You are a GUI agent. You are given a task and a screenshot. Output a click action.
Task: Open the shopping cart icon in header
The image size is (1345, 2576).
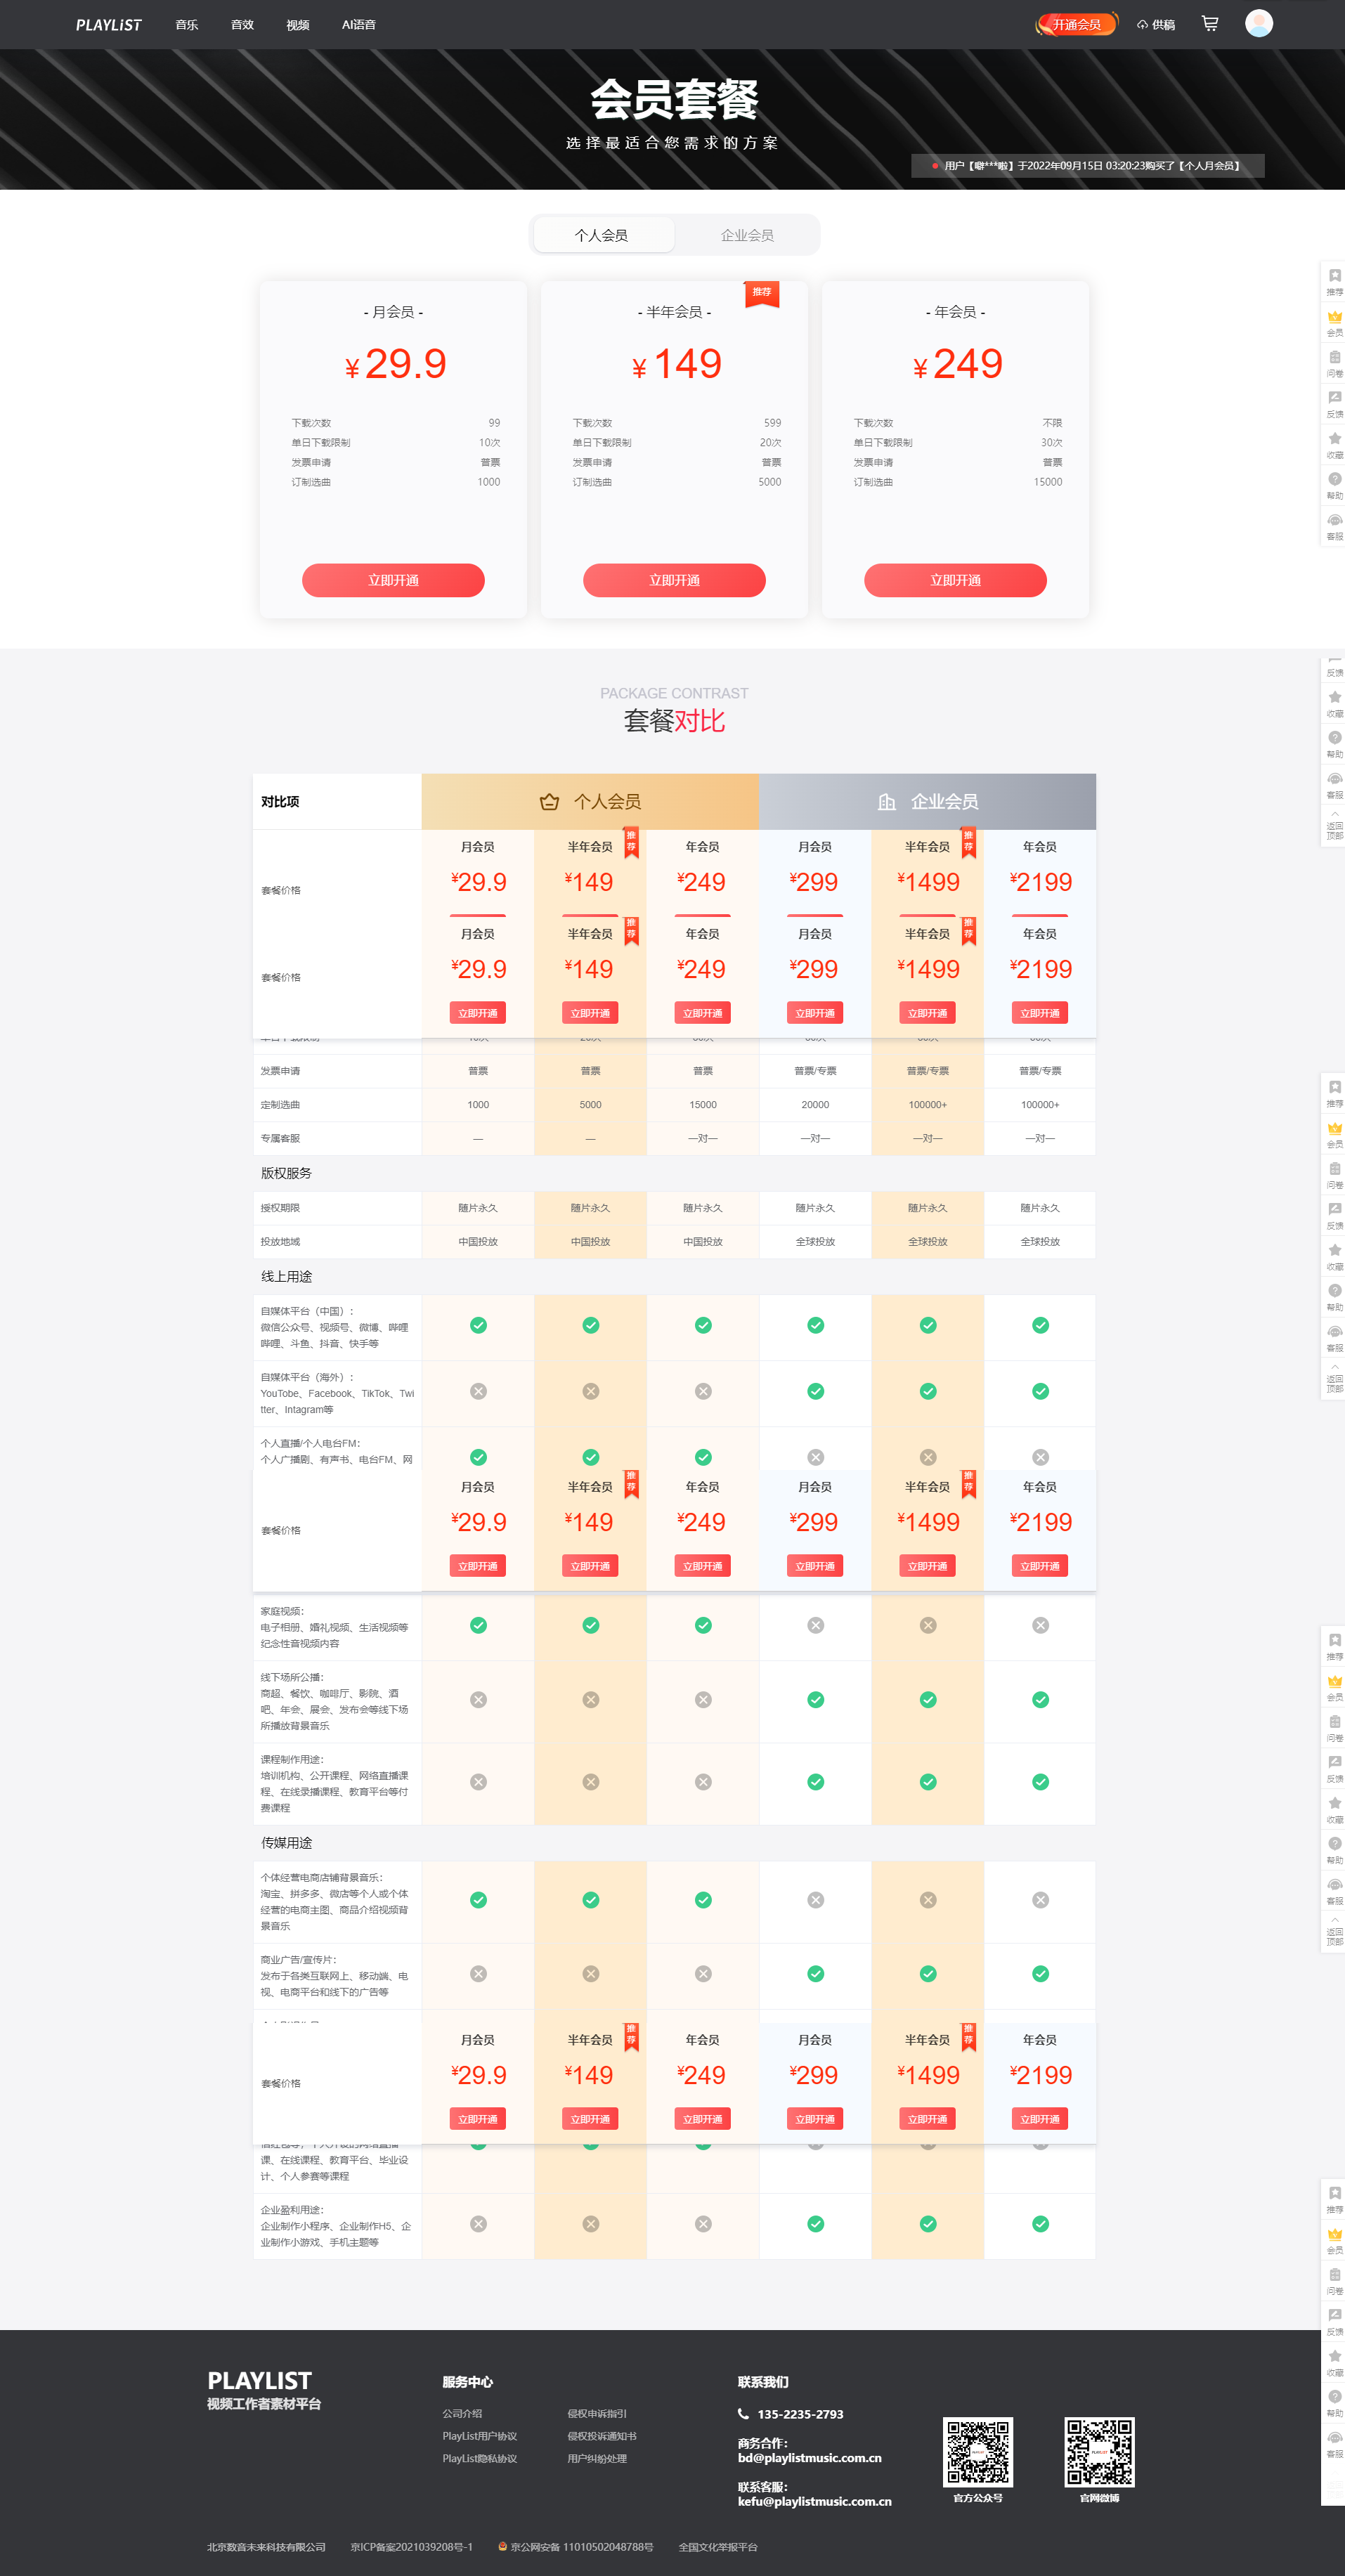click(x=1210, y=24)
